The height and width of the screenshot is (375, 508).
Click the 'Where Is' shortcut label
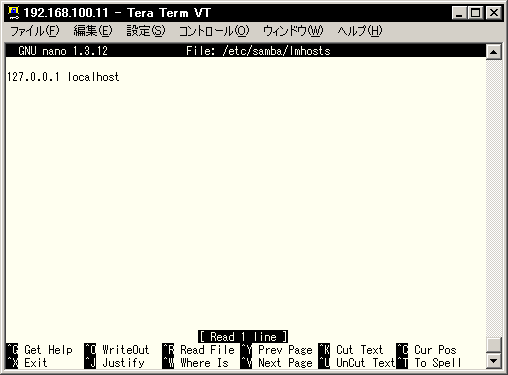tap(204, 363)
